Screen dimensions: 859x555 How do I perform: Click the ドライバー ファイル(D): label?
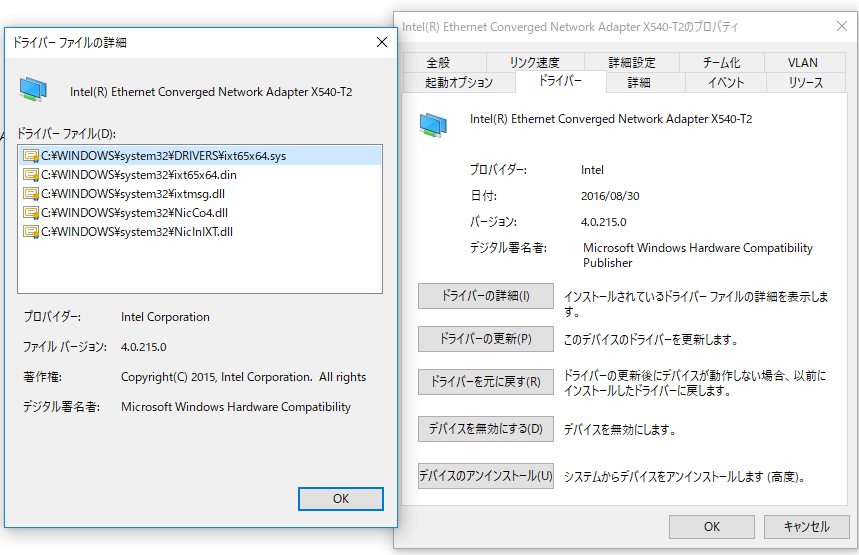[x=67, y=133]
